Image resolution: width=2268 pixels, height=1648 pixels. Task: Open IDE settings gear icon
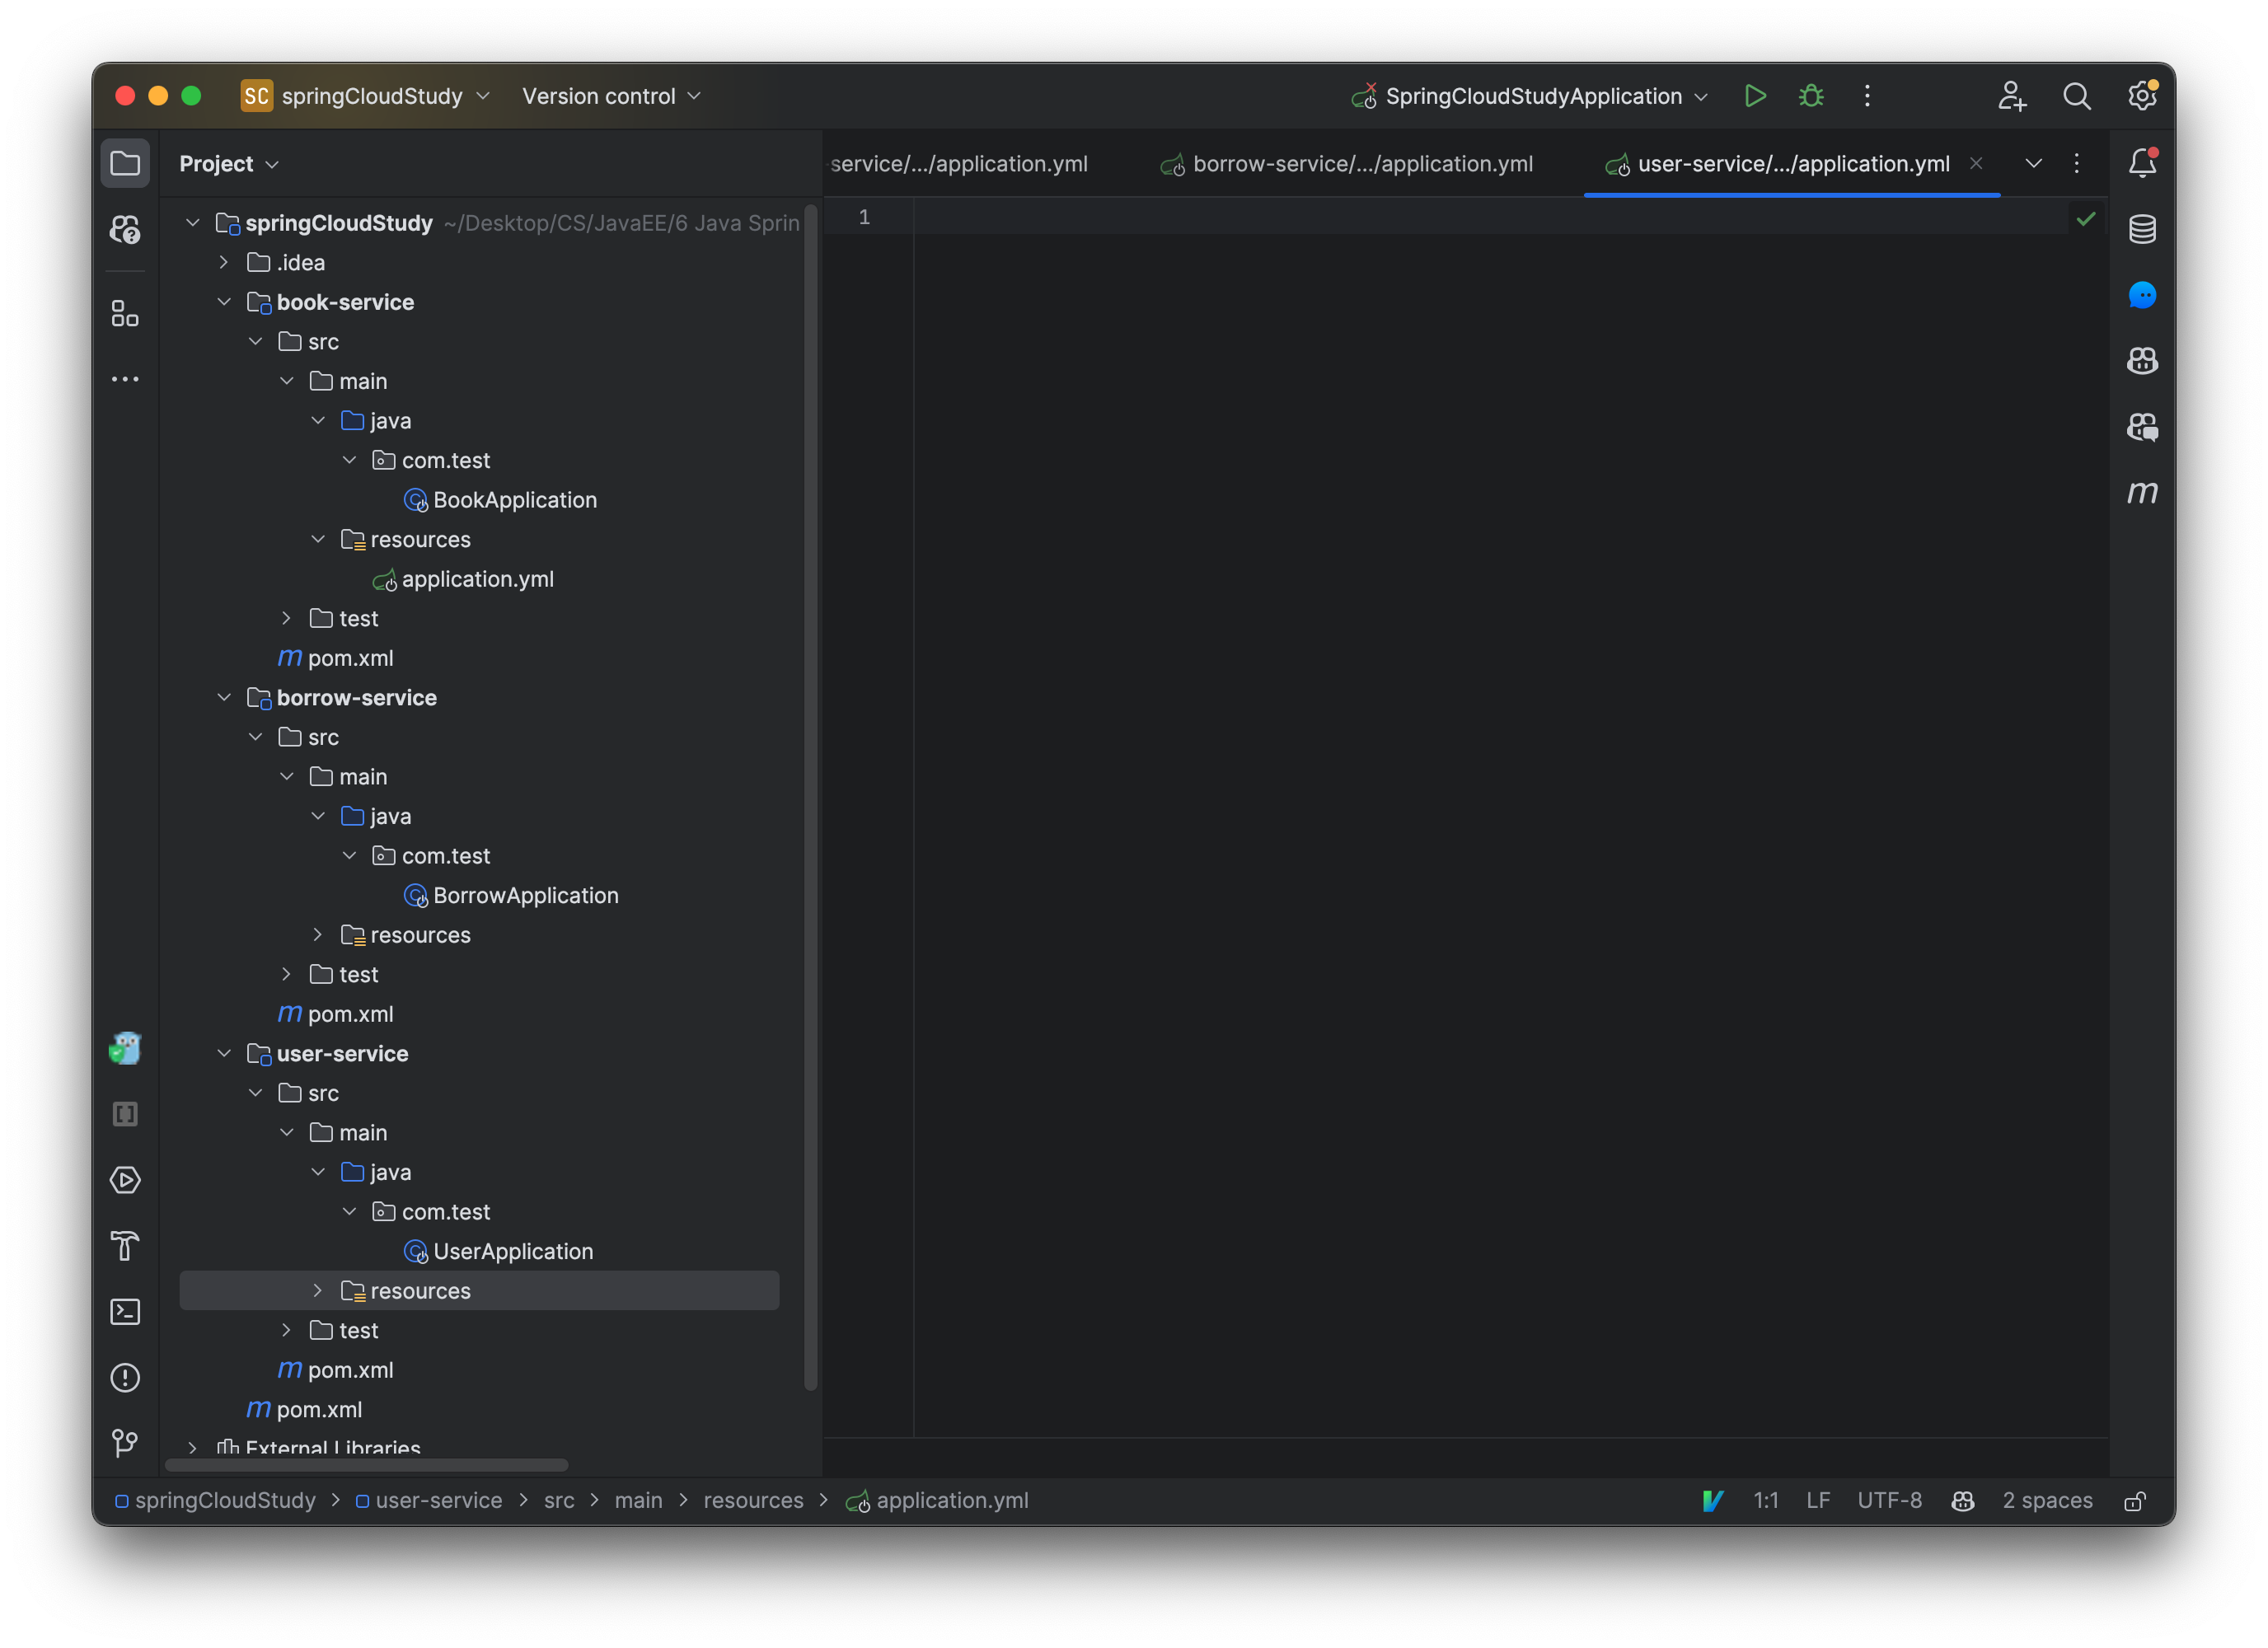point(2142,96)
